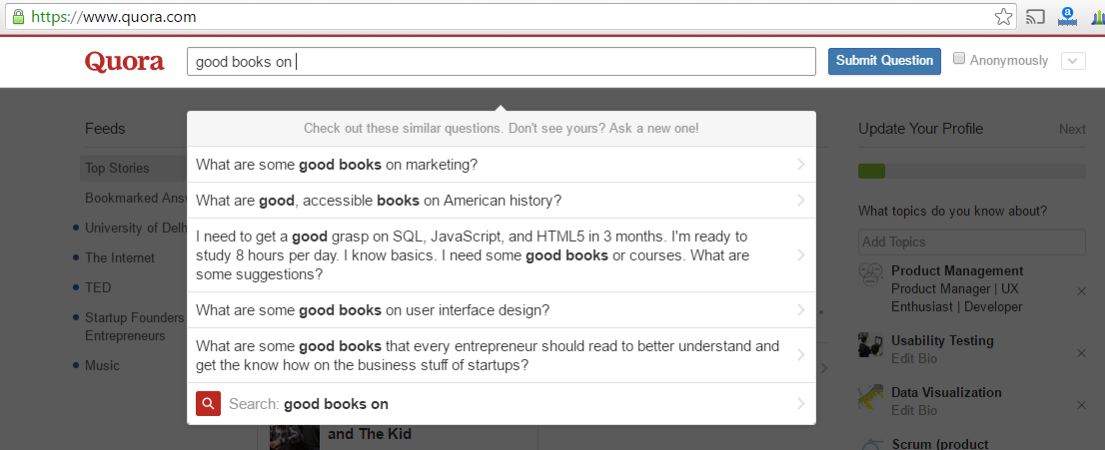Viewport: 1105px width, 450px height.
Task: Open arrow for American history books question
Action: [801, 200]
